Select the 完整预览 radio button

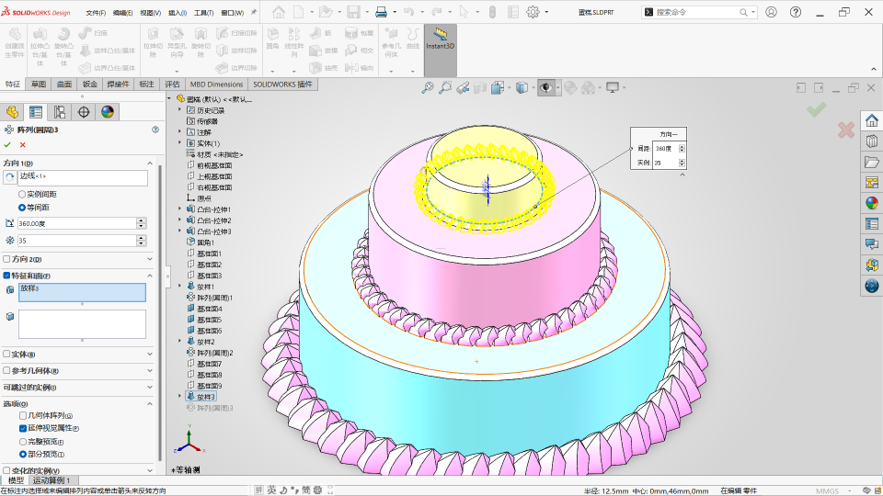tap(23, 442)
